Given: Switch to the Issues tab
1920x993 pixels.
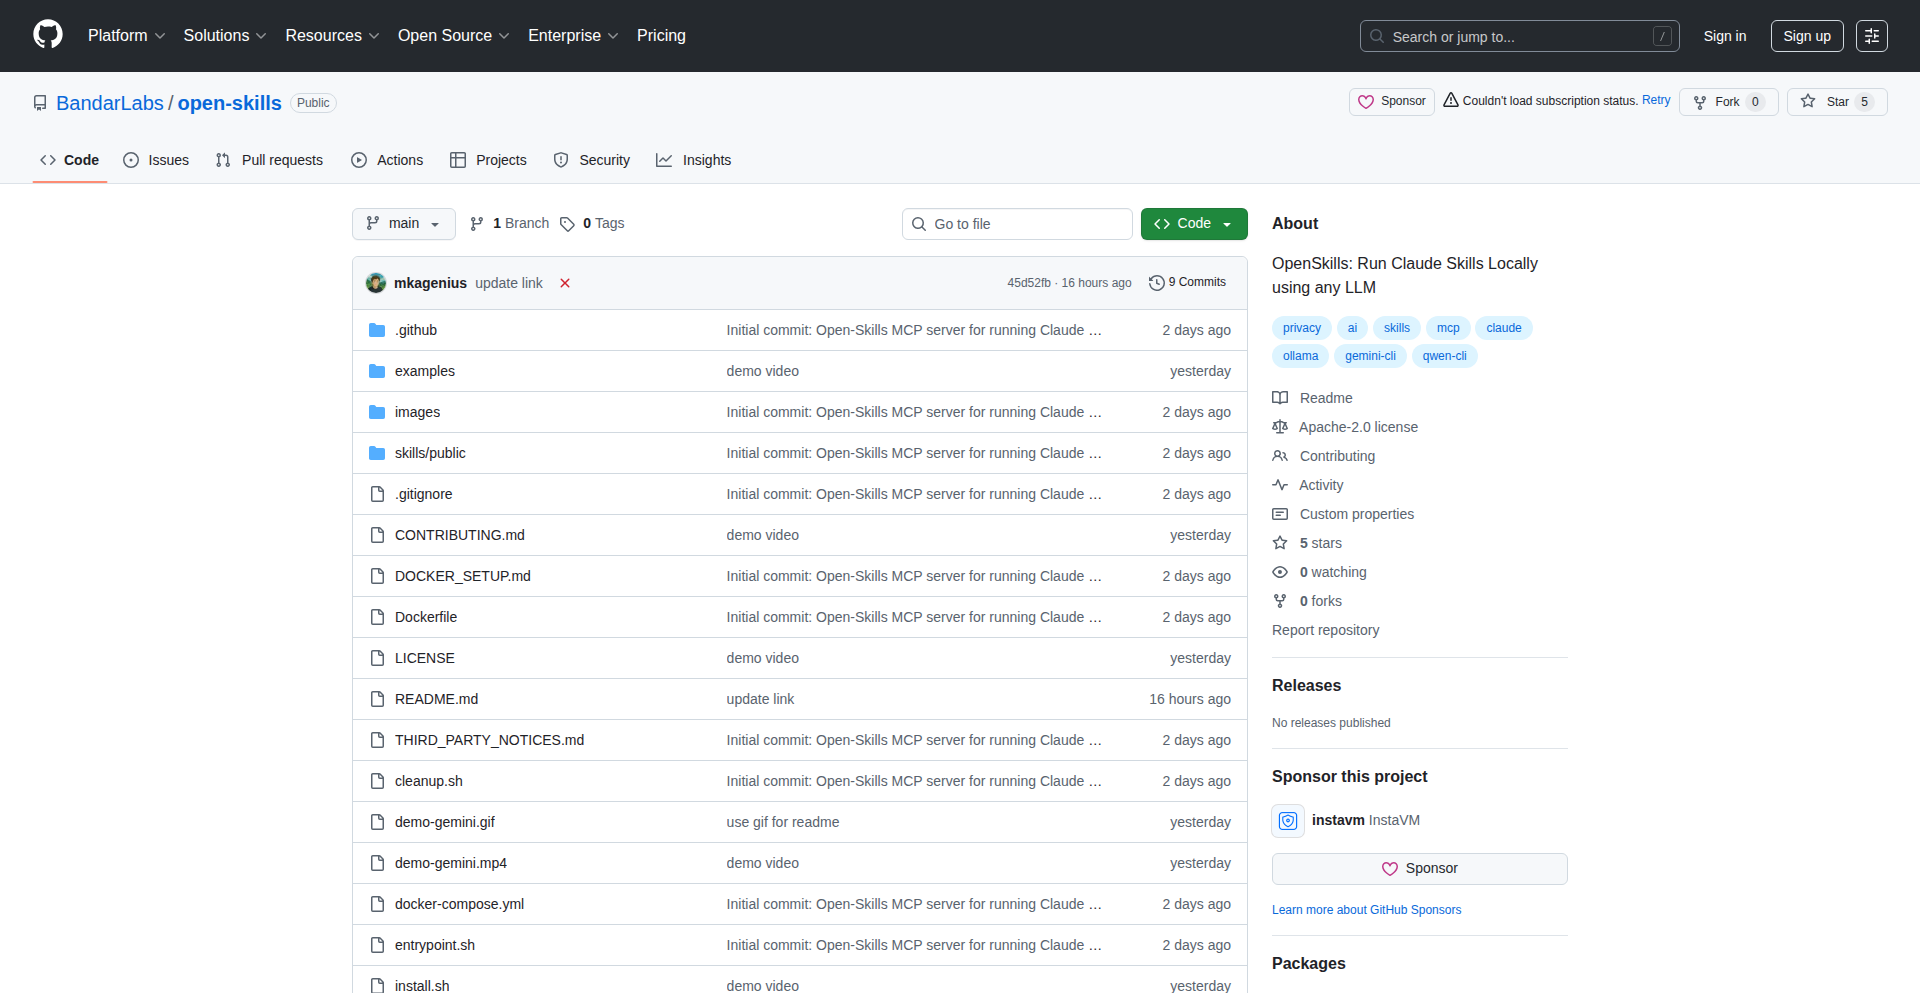Looking at the screenshot, I should click(x=156, y=160).
